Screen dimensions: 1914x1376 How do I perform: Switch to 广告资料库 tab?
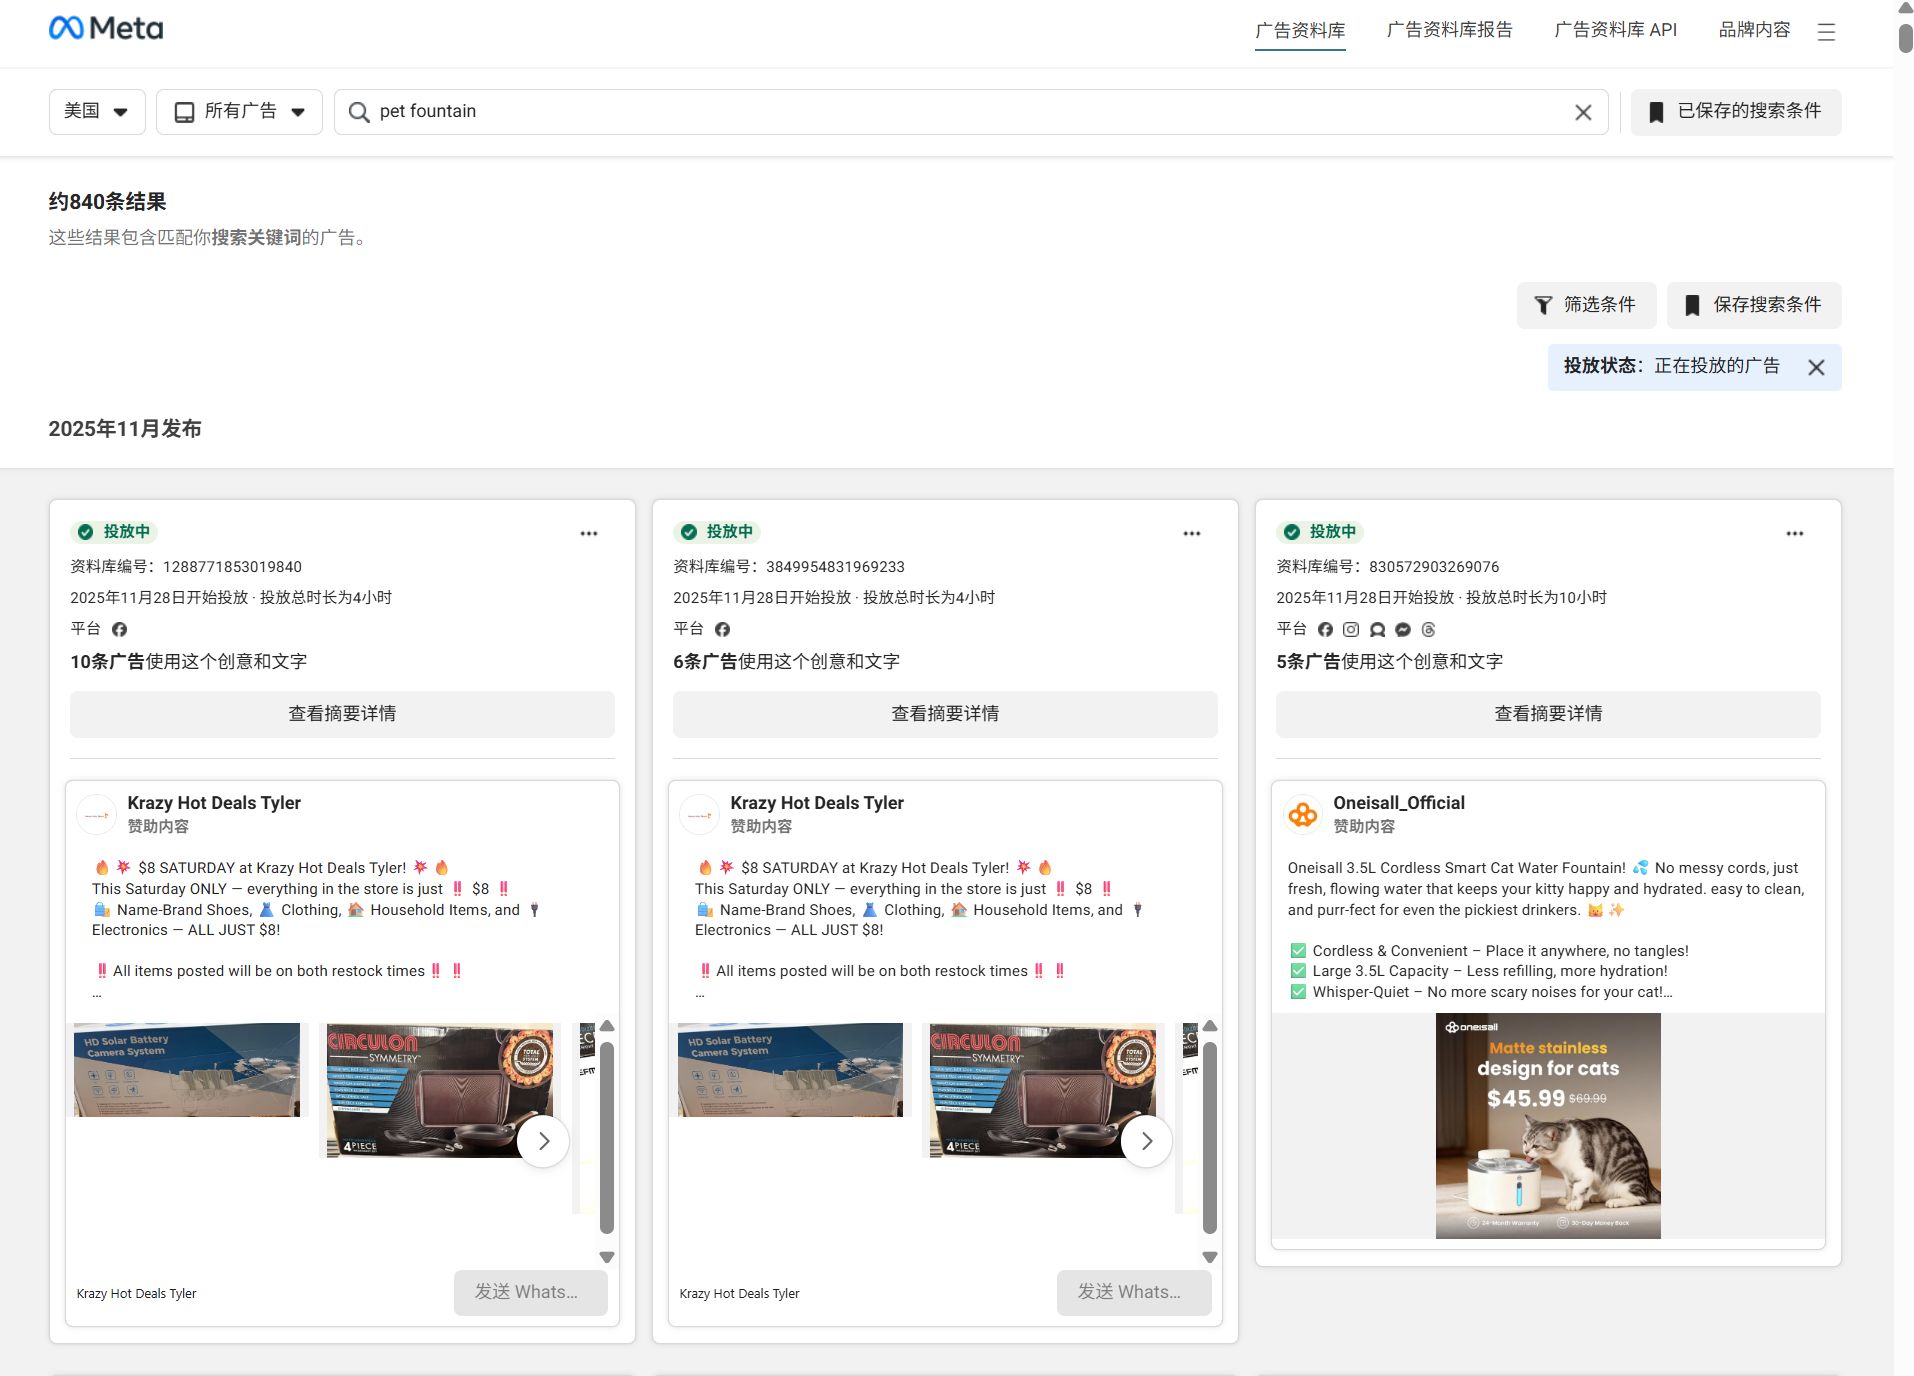[x=1300, y=30]
